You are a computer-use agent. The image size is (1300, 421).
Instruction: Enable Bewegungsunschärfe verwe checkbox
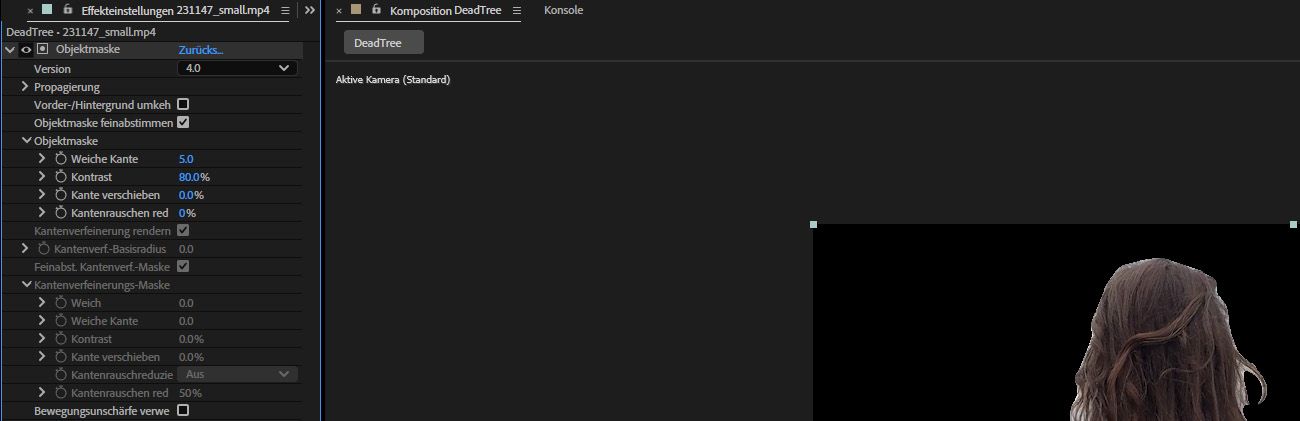(183, 410)
